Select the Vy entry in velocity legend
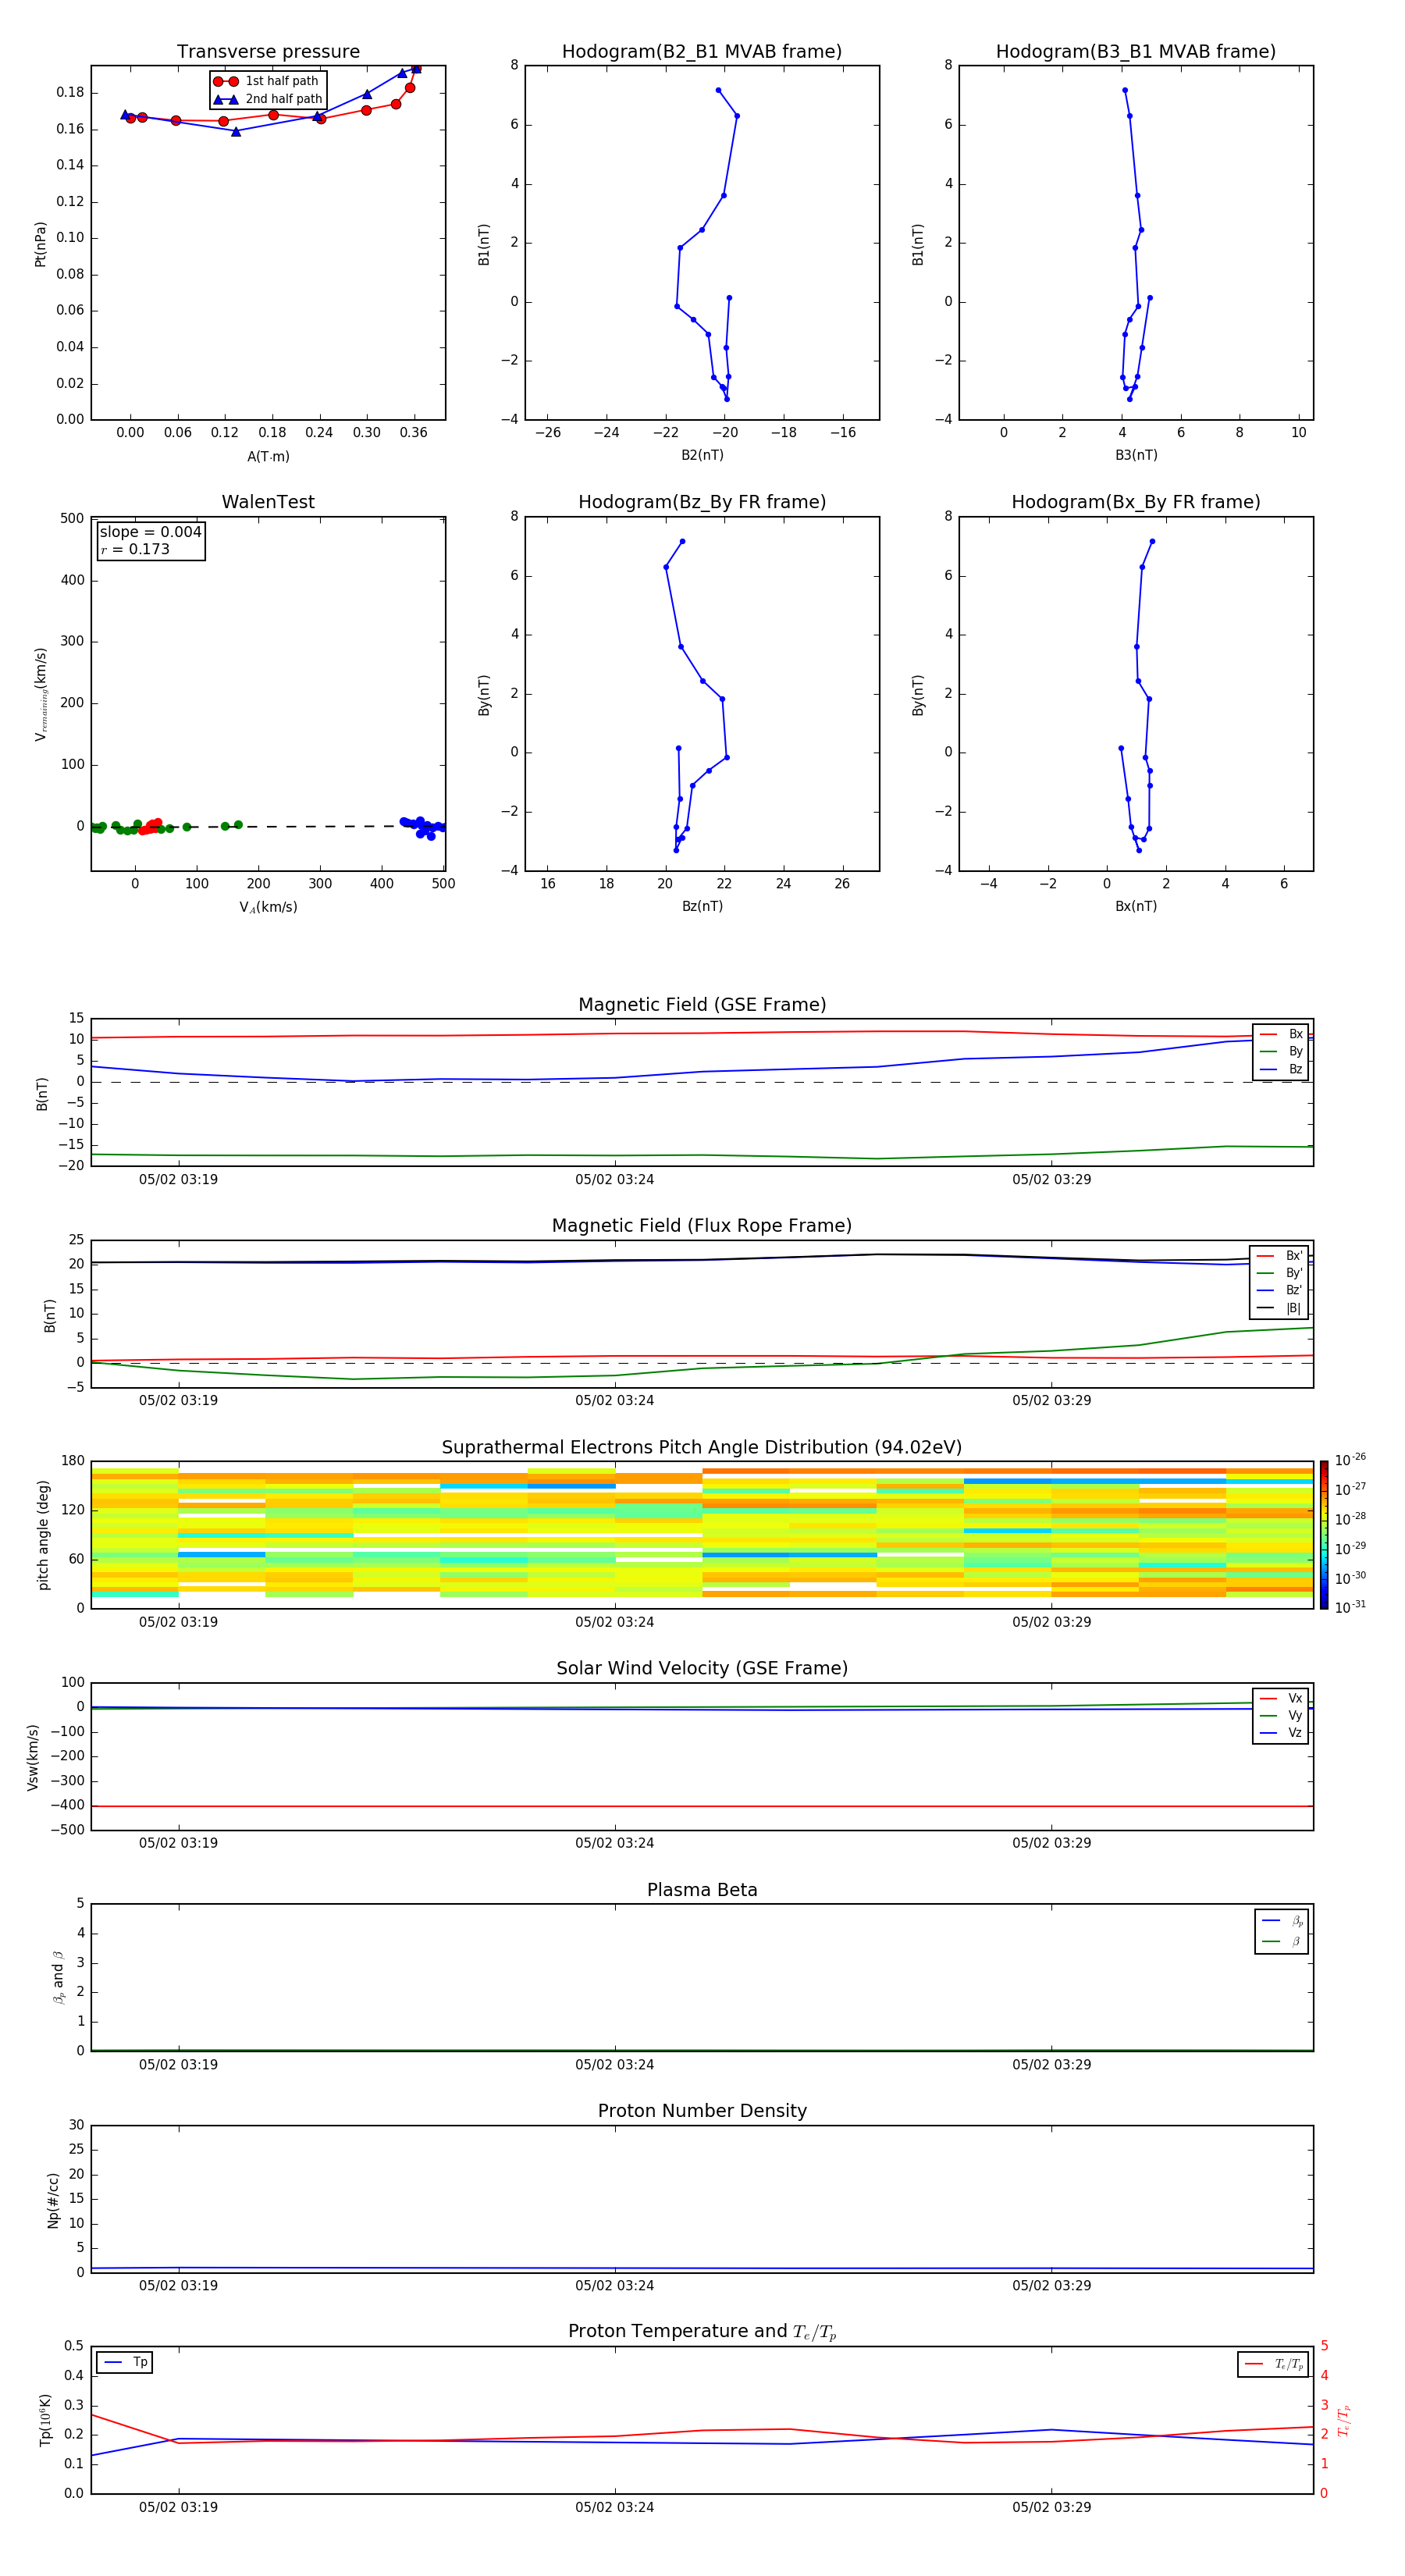The height and width of the screenshot is (2576, 1405). point(1281,1716)
